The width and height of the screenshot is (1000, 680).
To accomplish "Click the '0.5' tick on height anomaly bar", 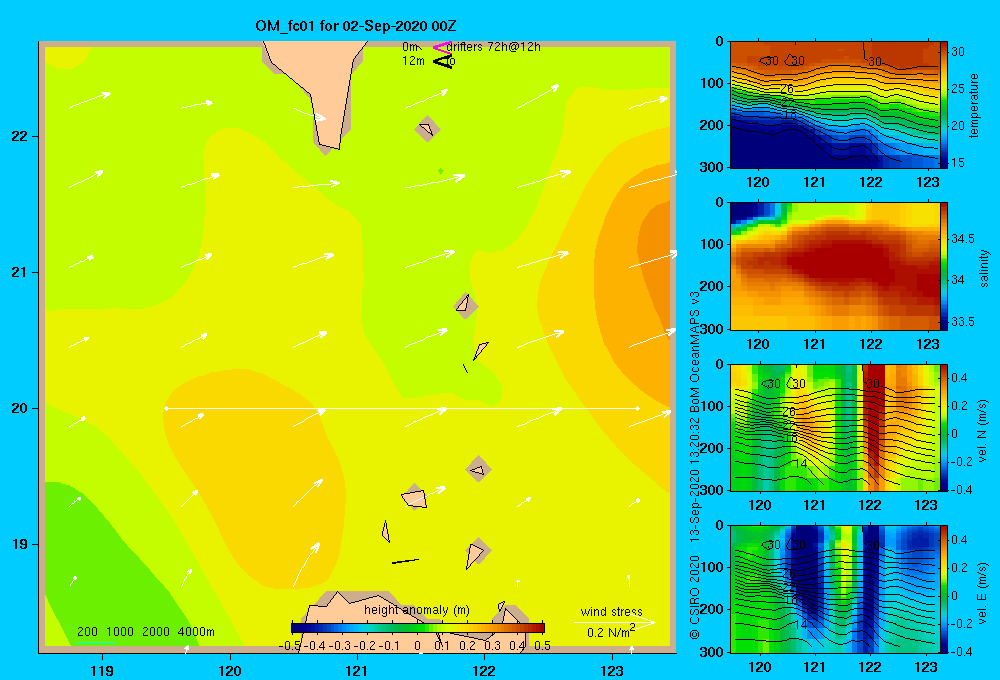I will click(x=543, y=646).
